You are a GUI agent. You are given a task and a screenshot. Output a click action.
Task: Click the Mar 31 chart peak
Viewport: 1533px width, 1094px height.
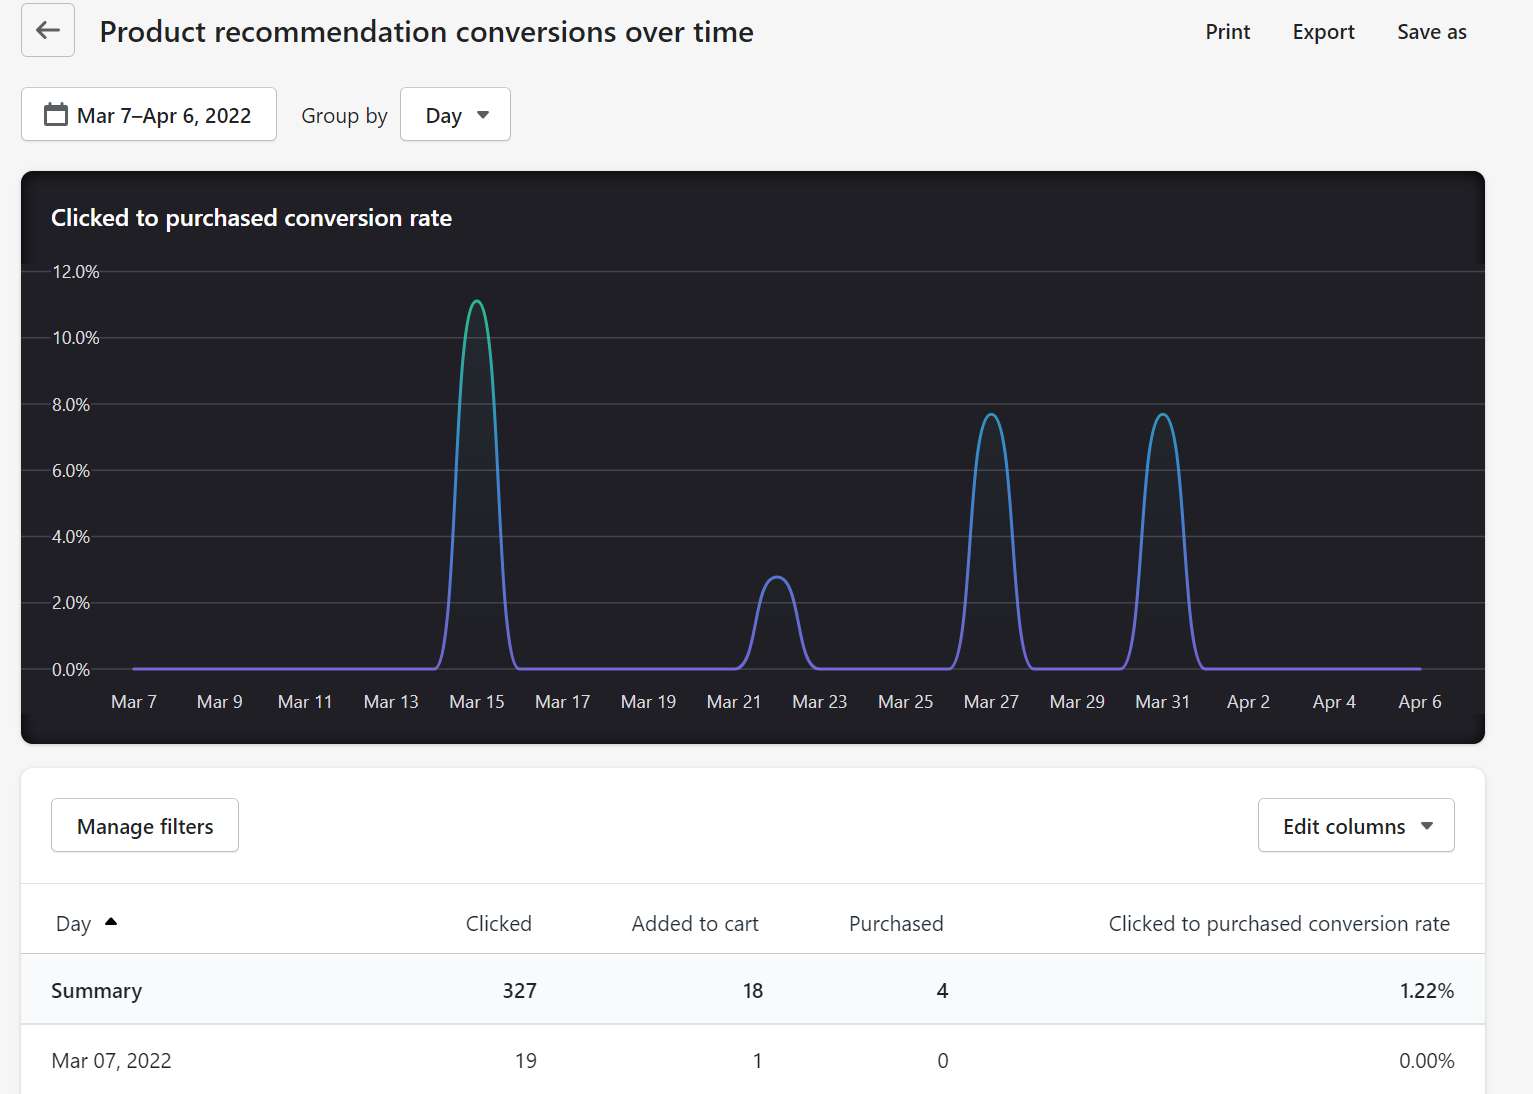1162,415
